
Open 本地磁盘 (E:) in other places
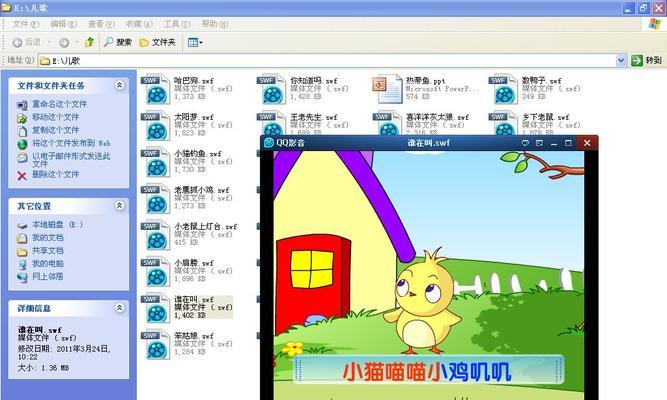57,225
